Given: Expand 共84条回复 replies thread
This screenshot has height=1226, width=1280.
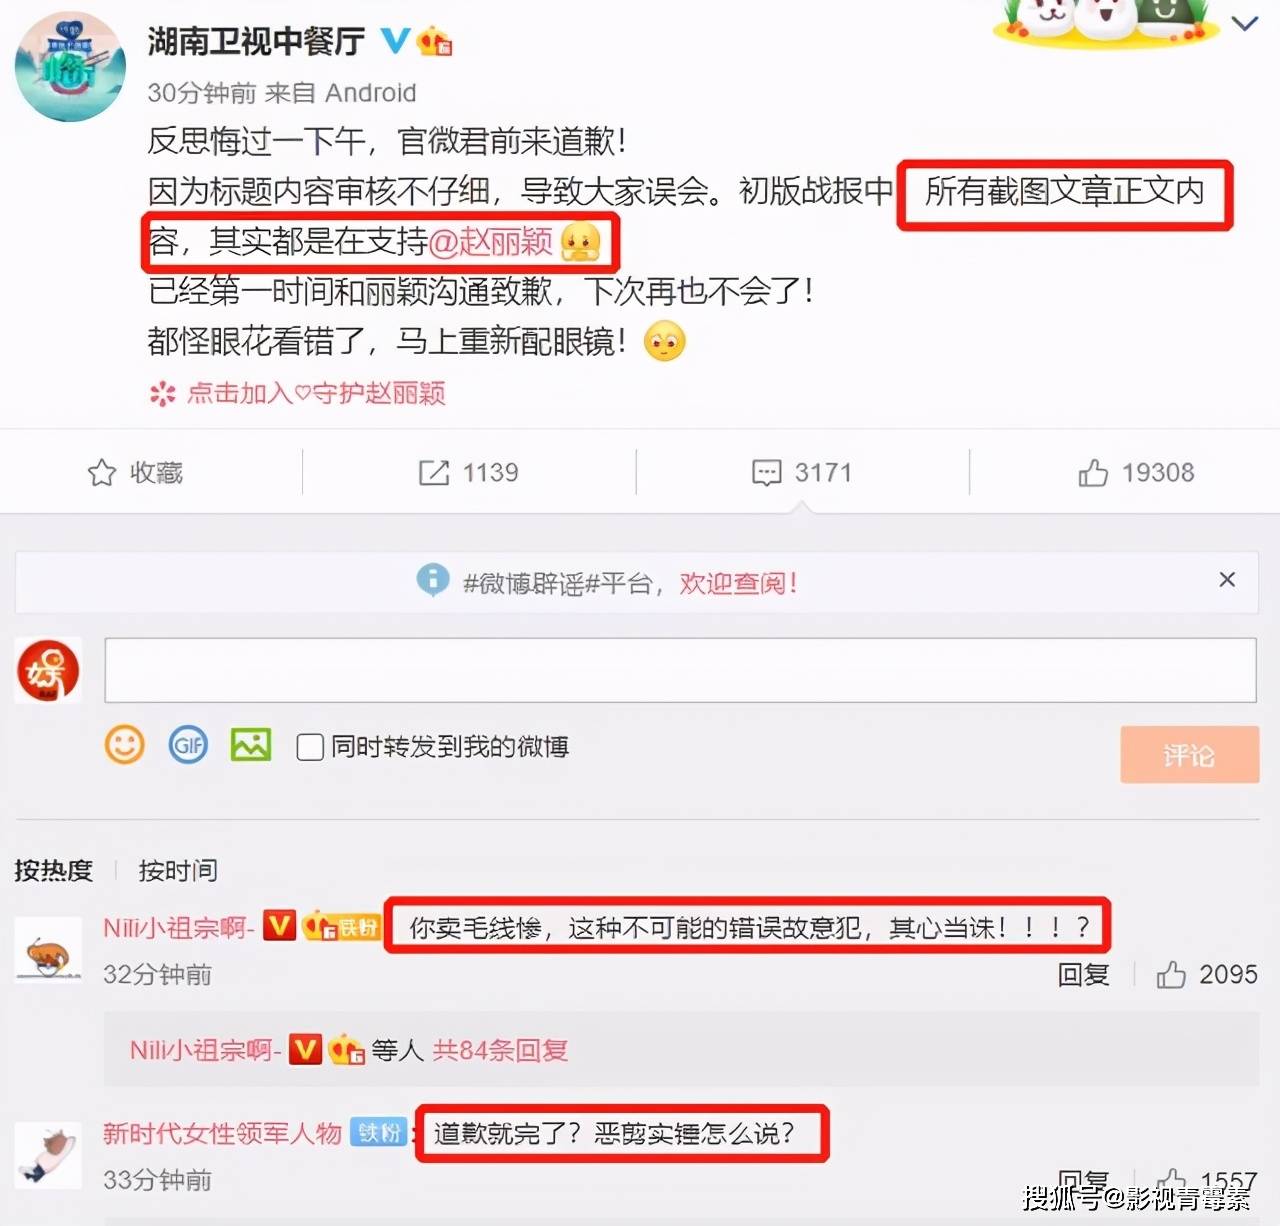Looking at the screenshot, I should click(x=500, y=1050).
